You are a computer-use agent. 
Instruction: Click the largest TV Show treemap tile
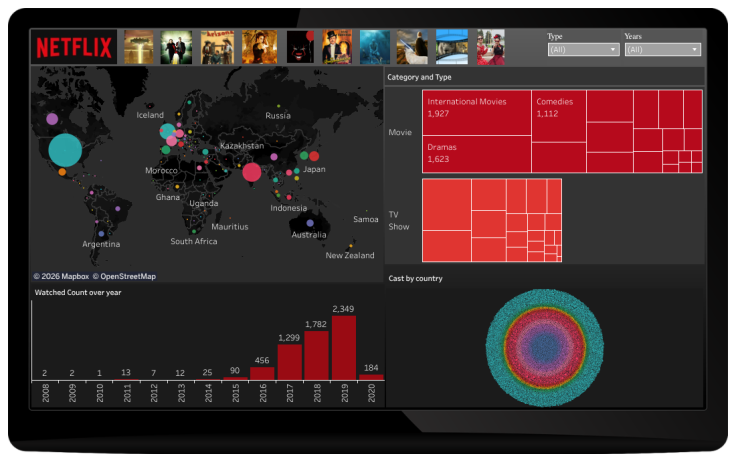tap(446, 204)
